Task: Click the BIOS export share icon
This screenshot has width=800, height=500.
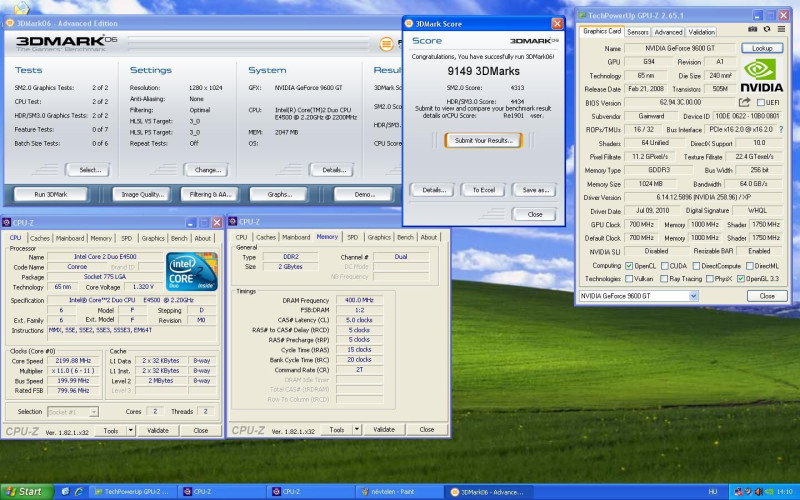Action: [745, 102]
